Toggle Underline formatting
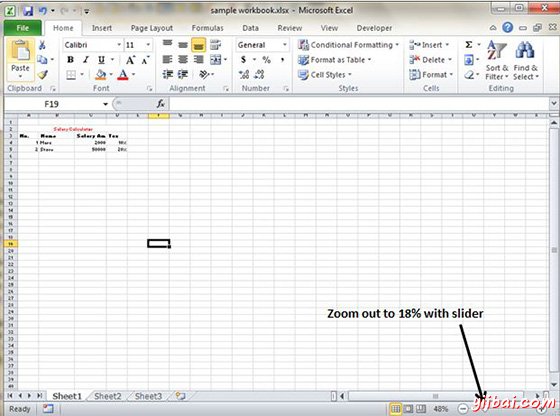 pyautogui.click(x=101, y=60)
